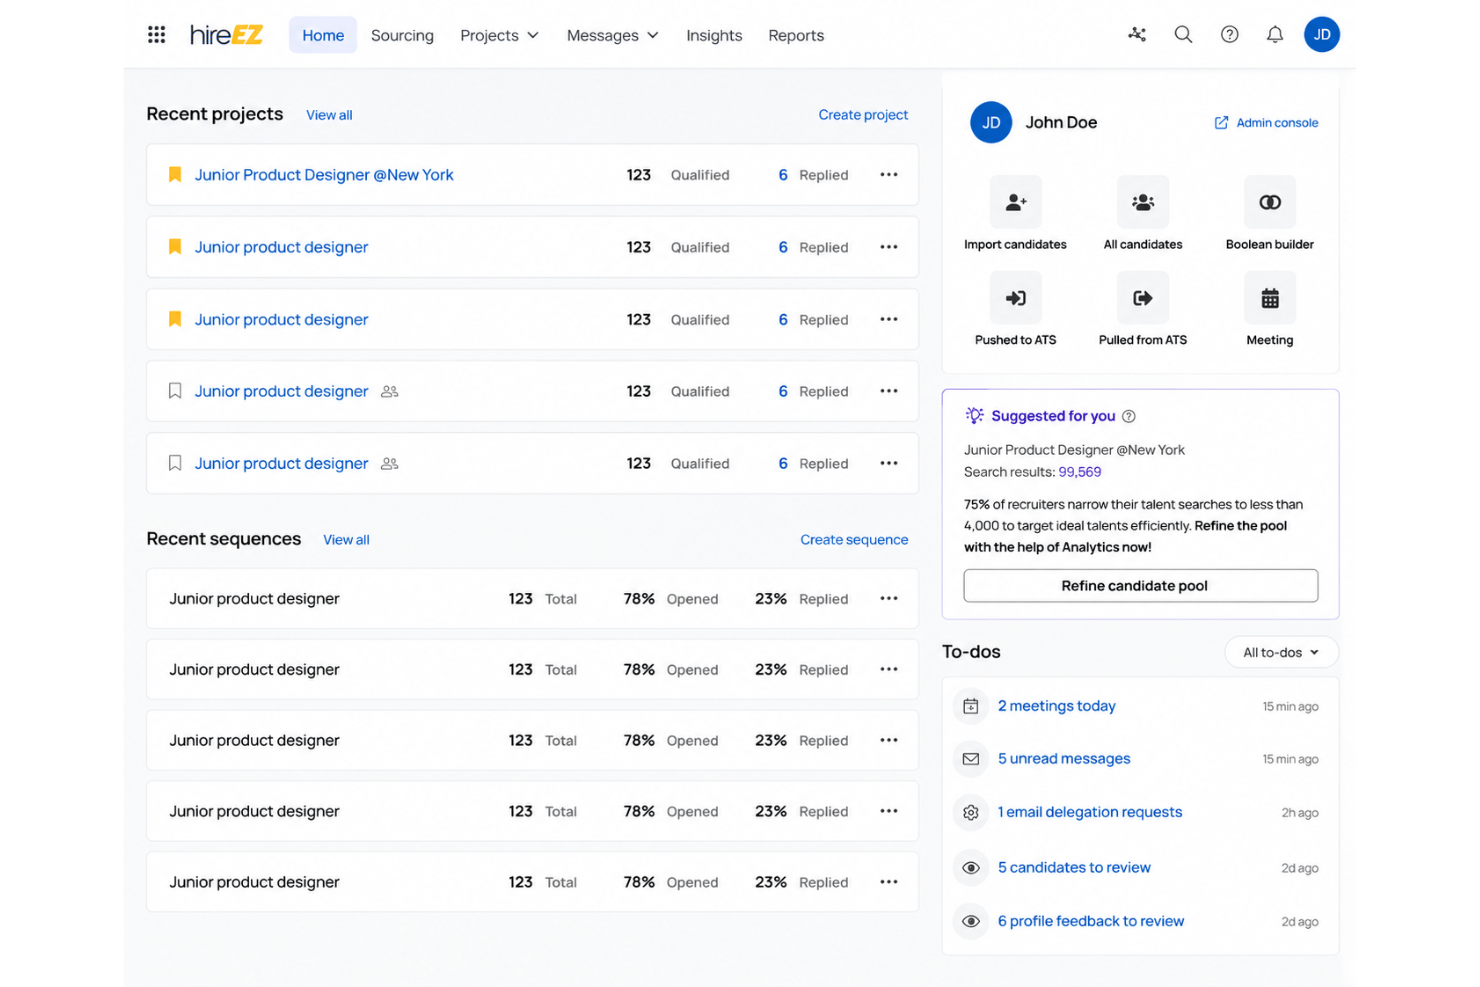Open more options for Junior Product Designer @New York

[889, 175]
